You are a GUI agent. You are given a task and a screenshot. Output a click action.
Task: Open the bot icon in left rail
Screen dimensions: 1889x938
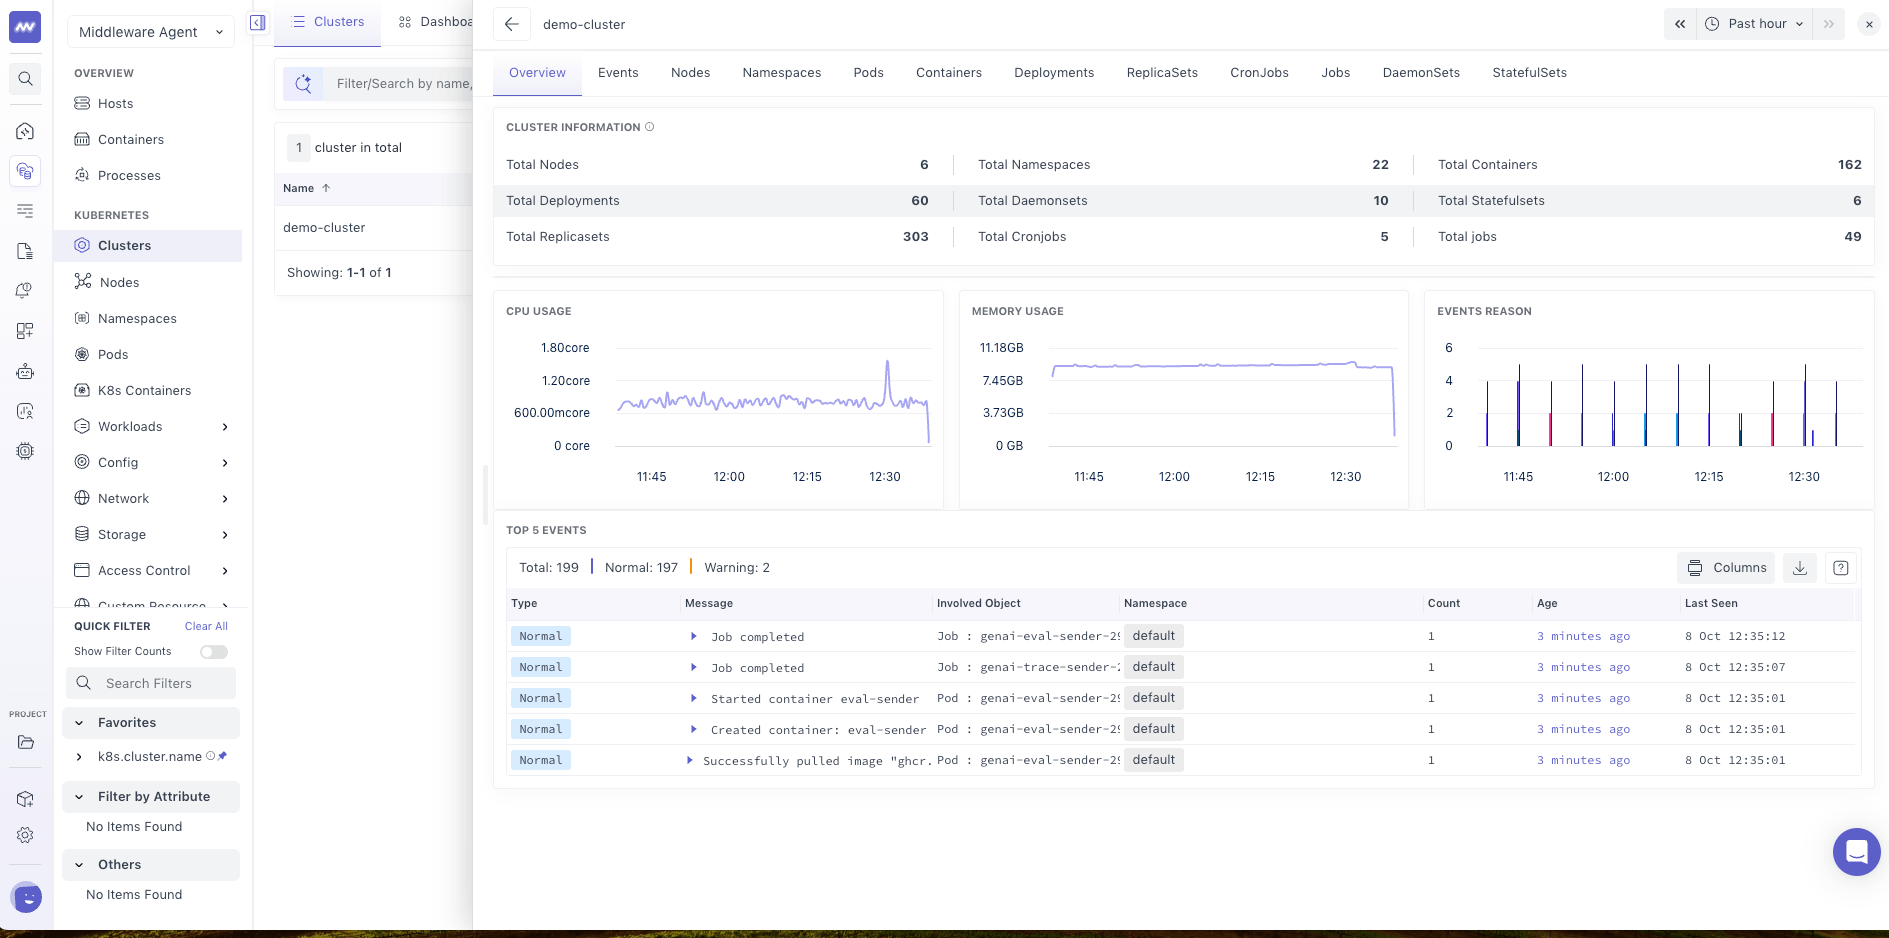pos(25,371)
